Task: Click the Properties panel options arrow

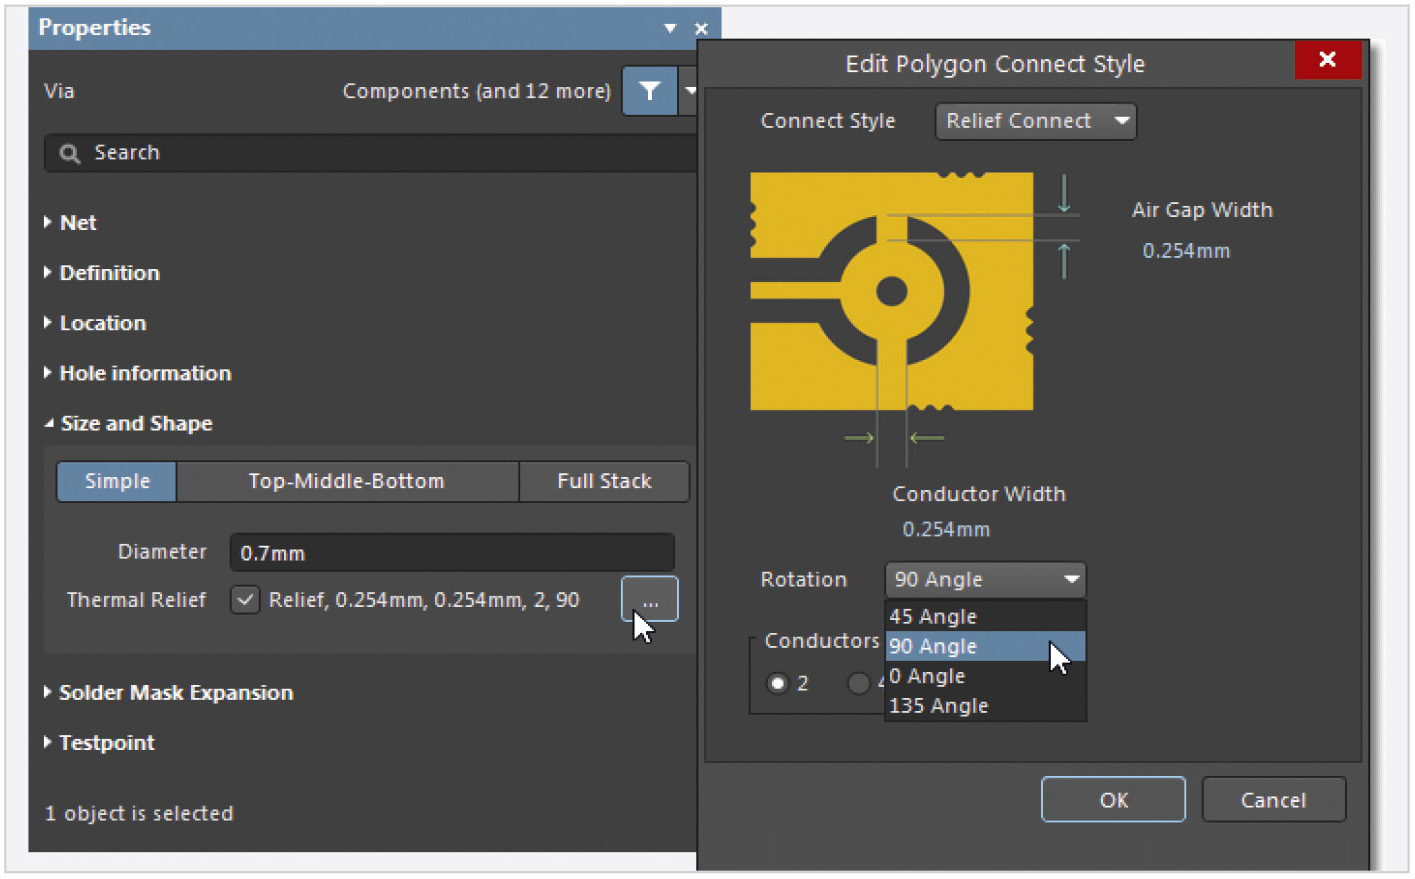Action: 670,28
